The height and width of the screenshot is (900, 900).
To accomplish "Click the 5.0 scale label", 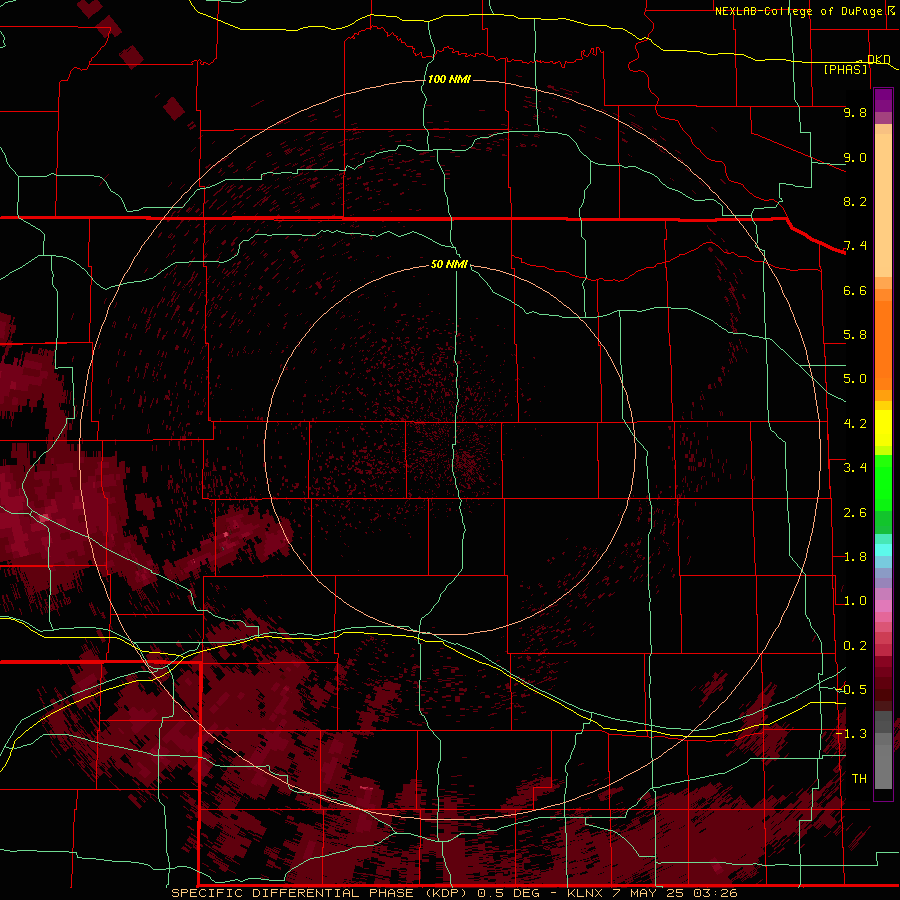I will (855, 379).
